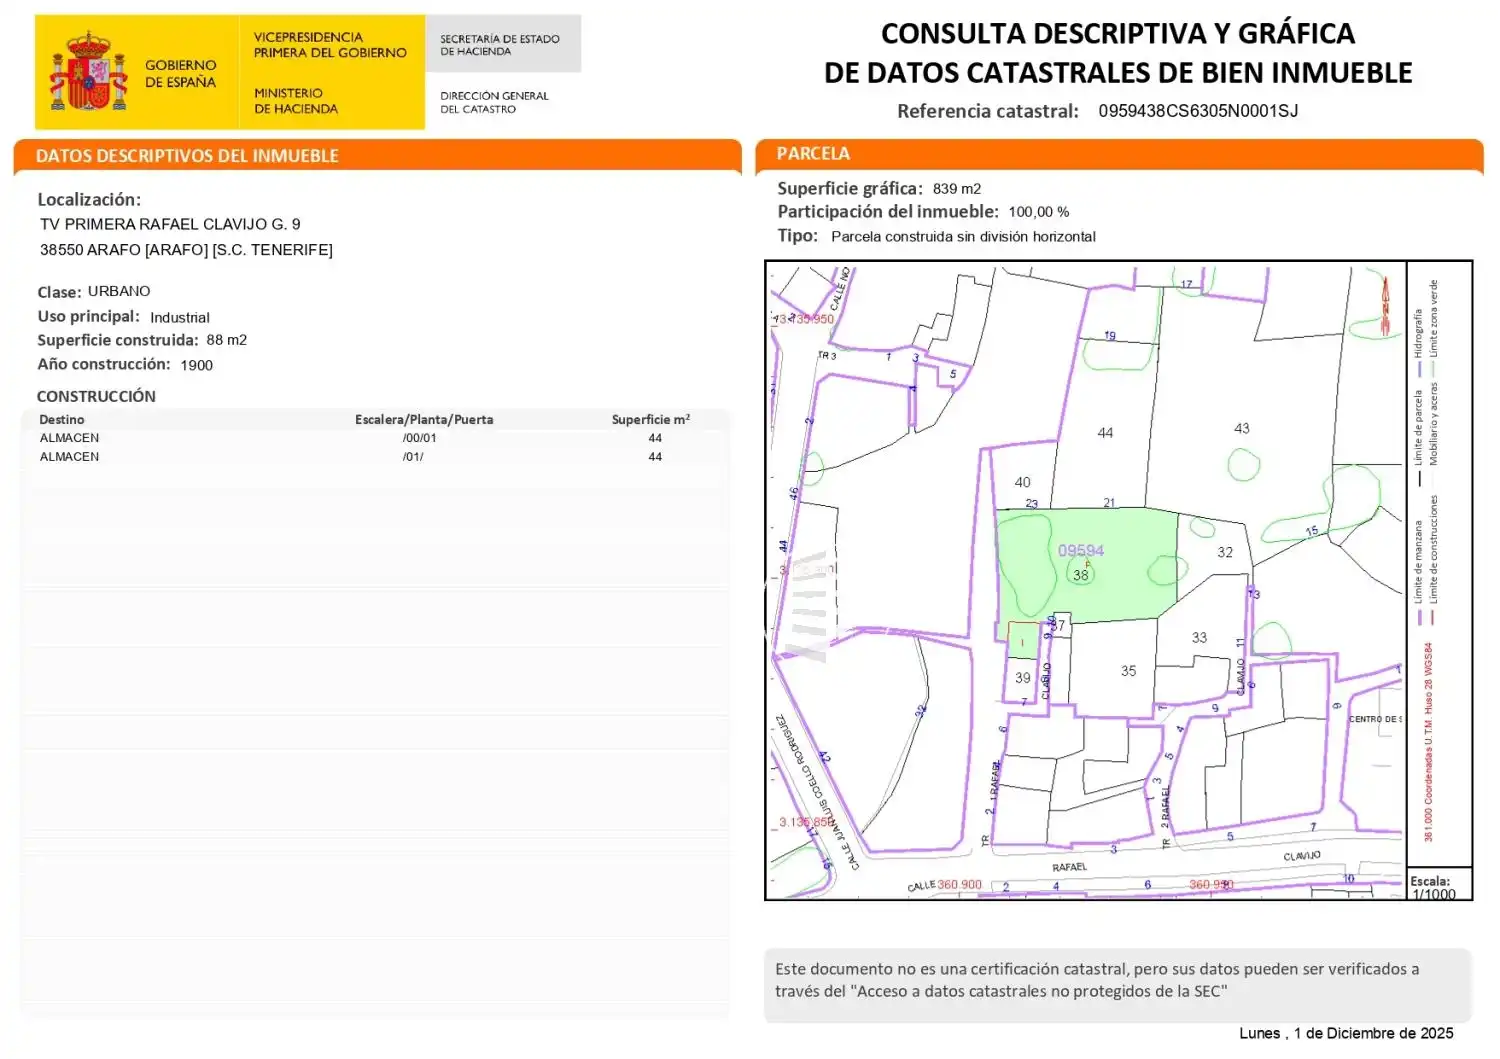Viewport: 1500px width, 1059px height.
Task: Click the Ministerio de Hacienda yellow logo
Action: [x=330, y=72]
